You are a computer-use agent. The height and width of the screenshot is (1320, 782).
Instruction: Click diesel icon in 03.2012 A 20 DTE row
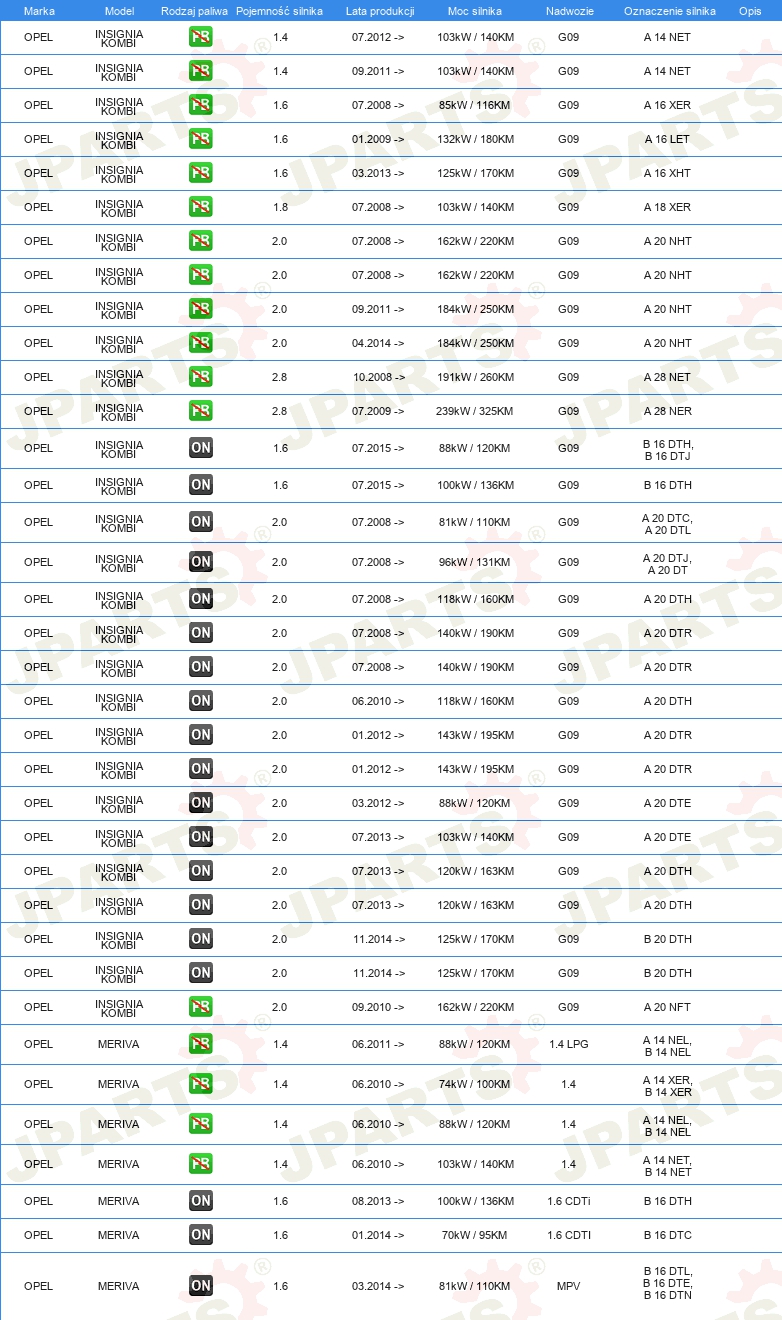click(201, 803)
